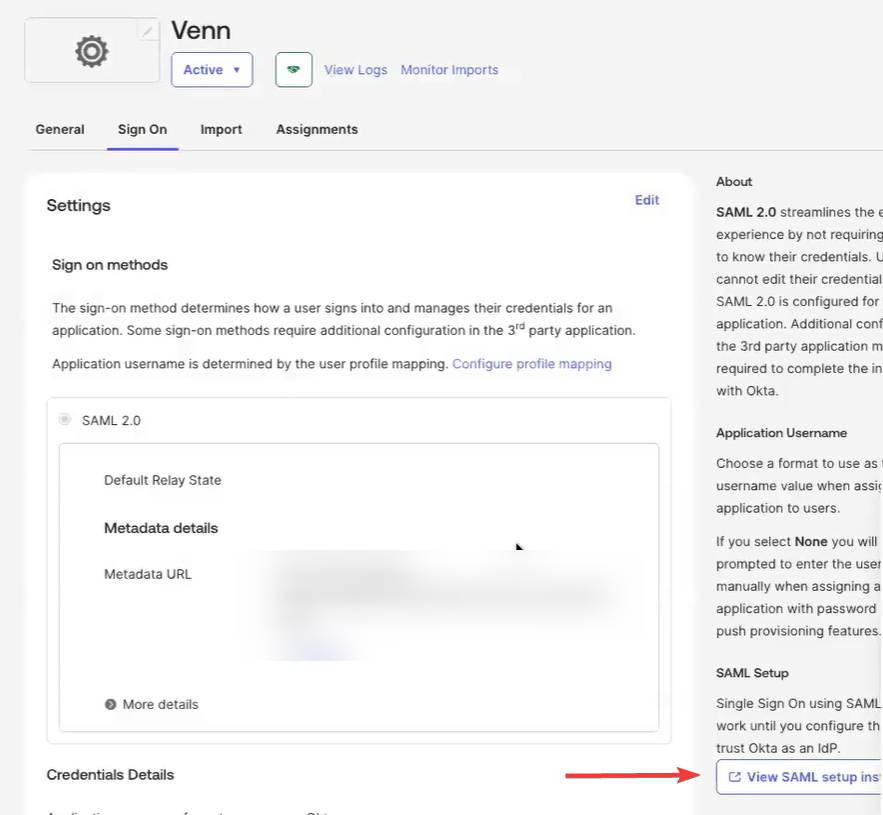Click Edit in the Settings panel
Screen dimensions: 883x815
coord(646,200)
